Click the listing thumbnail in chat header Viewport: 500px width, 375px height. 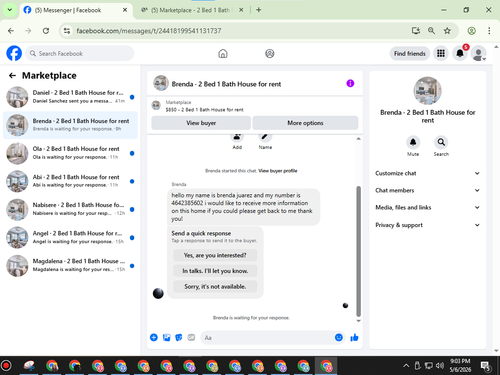click(161, 83)
